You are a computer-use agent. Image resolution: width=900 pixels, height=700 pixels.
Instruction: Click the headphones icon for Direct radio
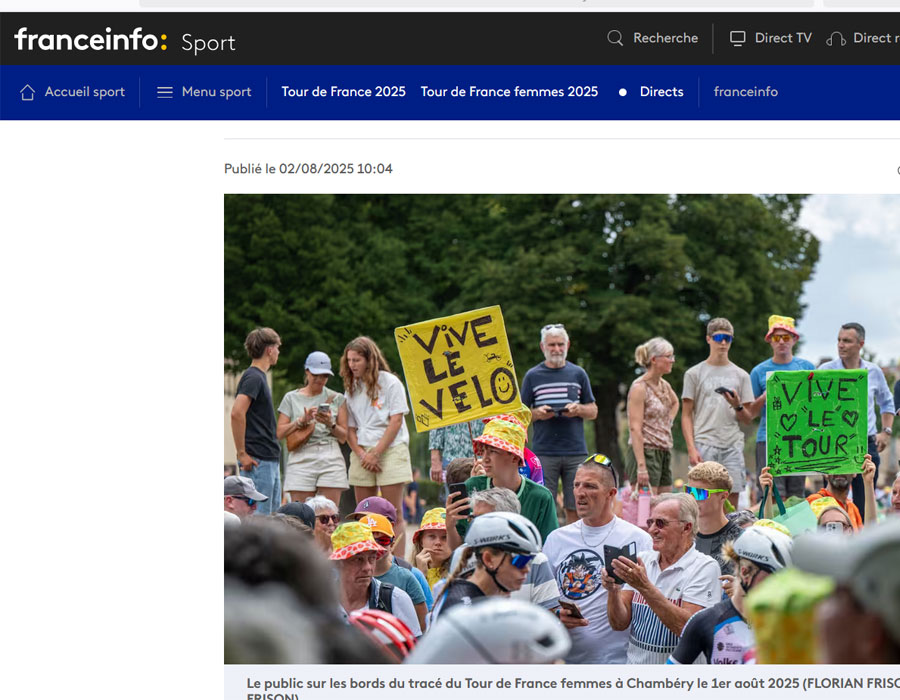point(835,38)
